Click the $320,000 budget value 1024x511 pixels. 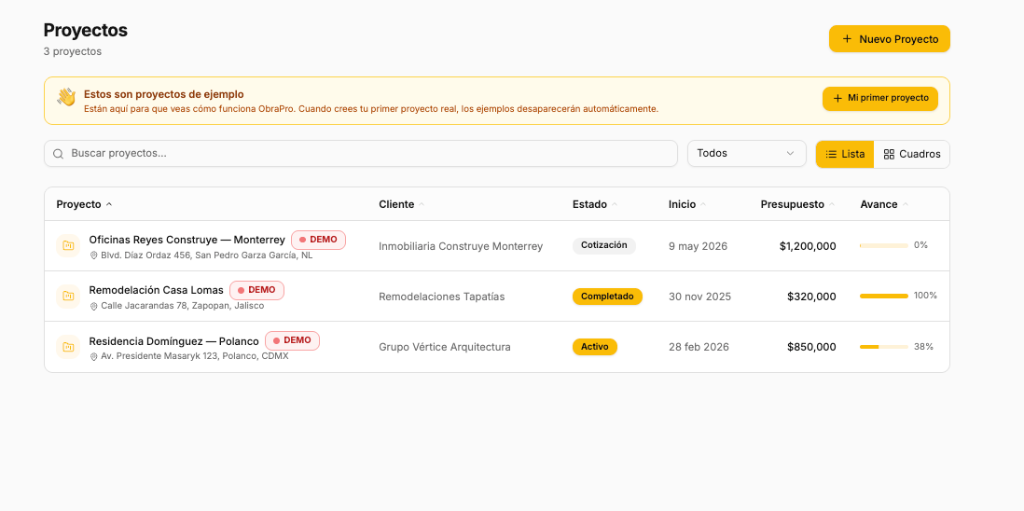(811, 297)
